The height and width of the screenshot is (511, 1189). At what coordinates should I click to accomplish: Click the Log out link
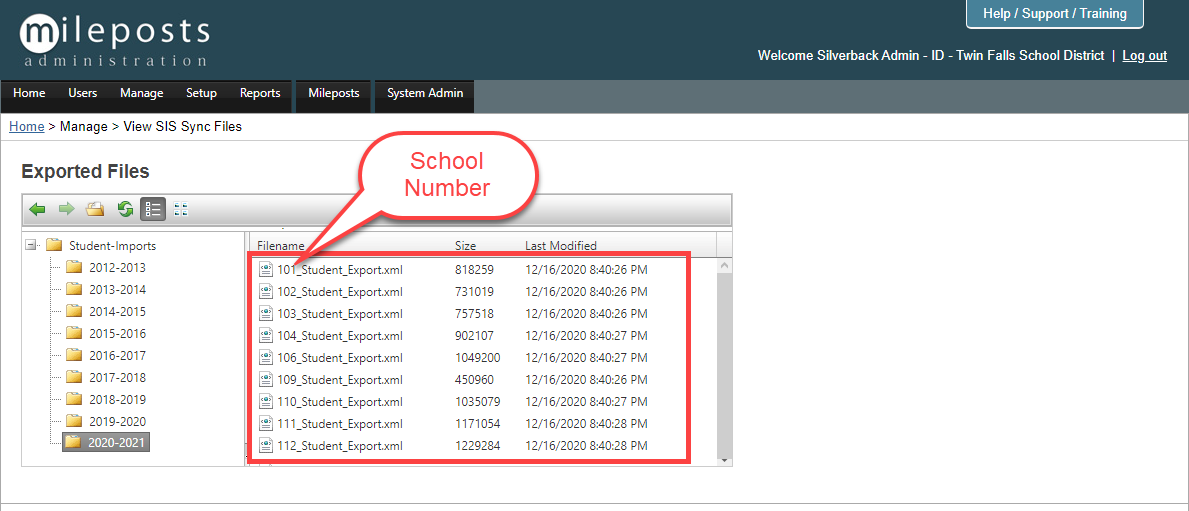click(1144, 55)
